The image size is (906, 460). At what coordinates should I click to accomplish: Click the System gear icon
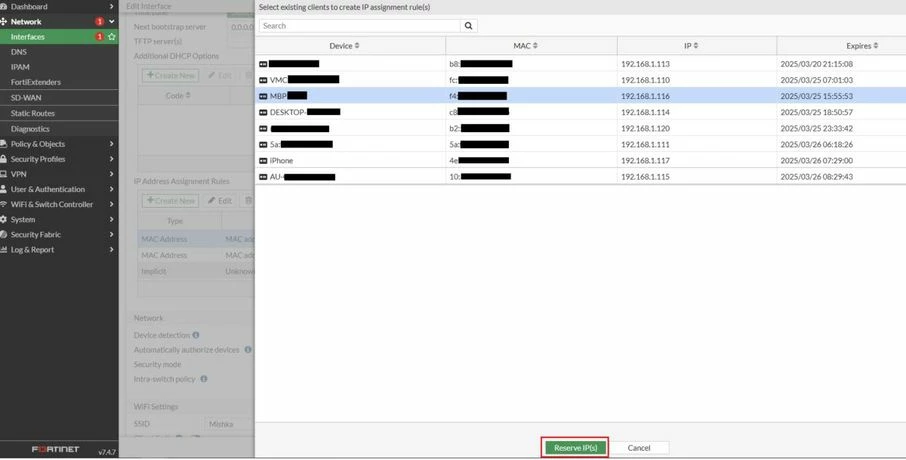point(3,220)
